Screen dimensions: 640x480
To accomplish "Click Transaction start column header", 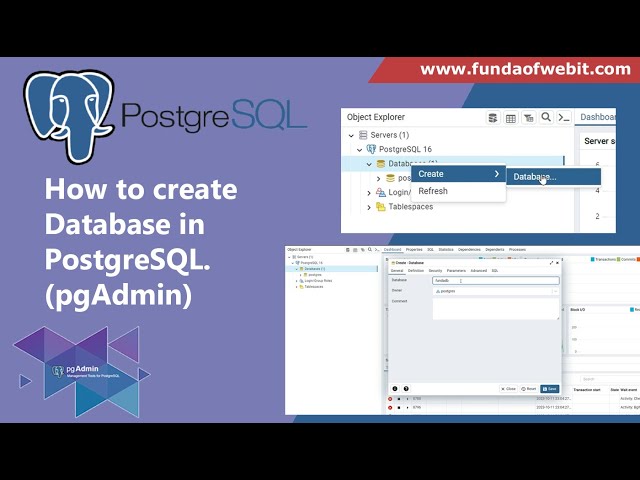I will (587, 390).
